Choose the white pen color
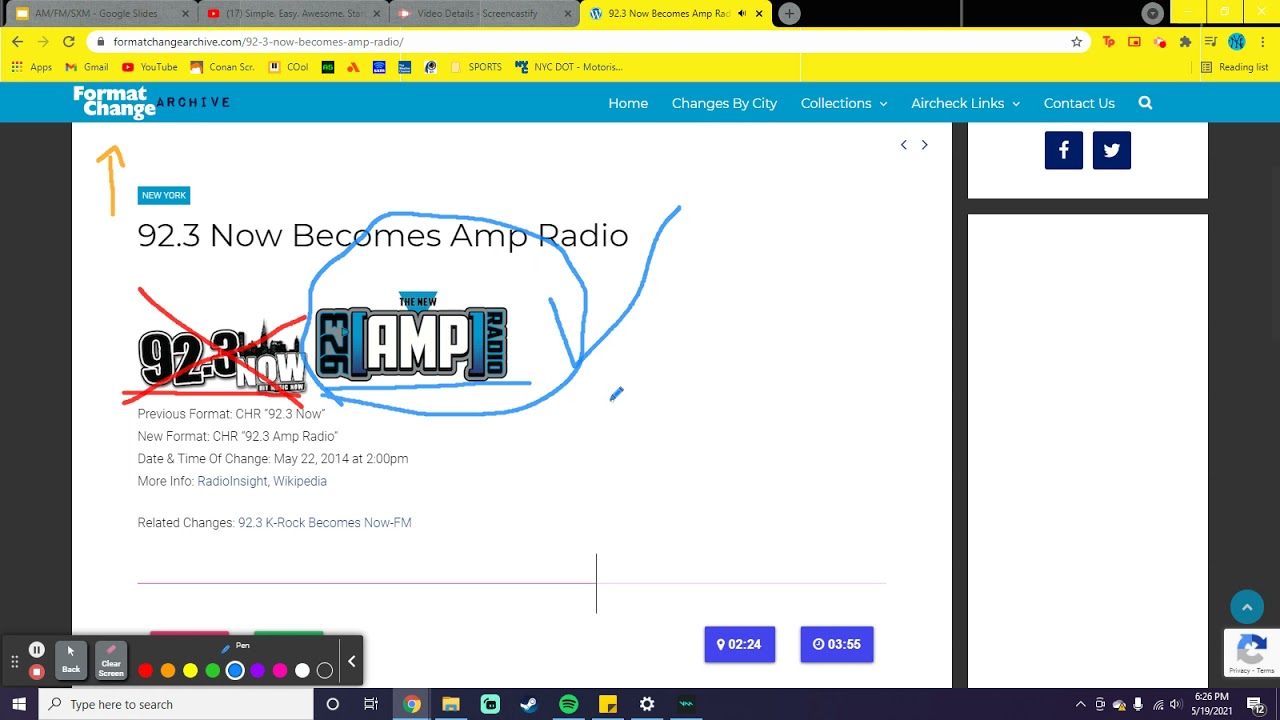This screenshot has height=720, width=1280. pos(302,671)
